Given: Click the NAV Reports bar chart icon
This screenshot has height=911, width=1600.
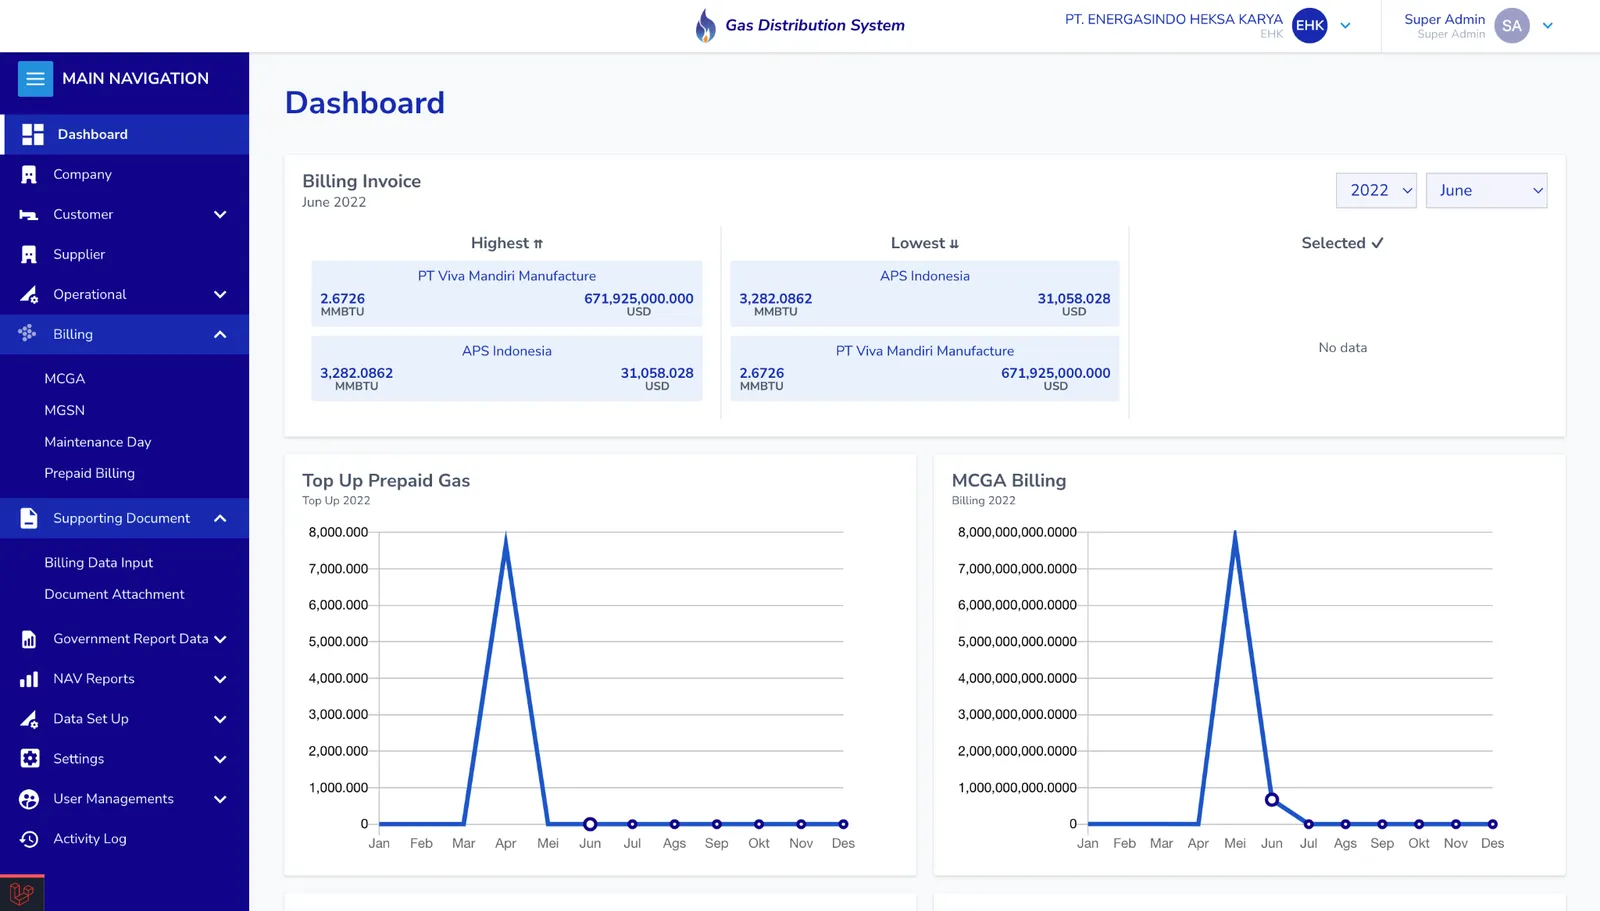Looking at the screenshot, I should (x=29, y=679).
